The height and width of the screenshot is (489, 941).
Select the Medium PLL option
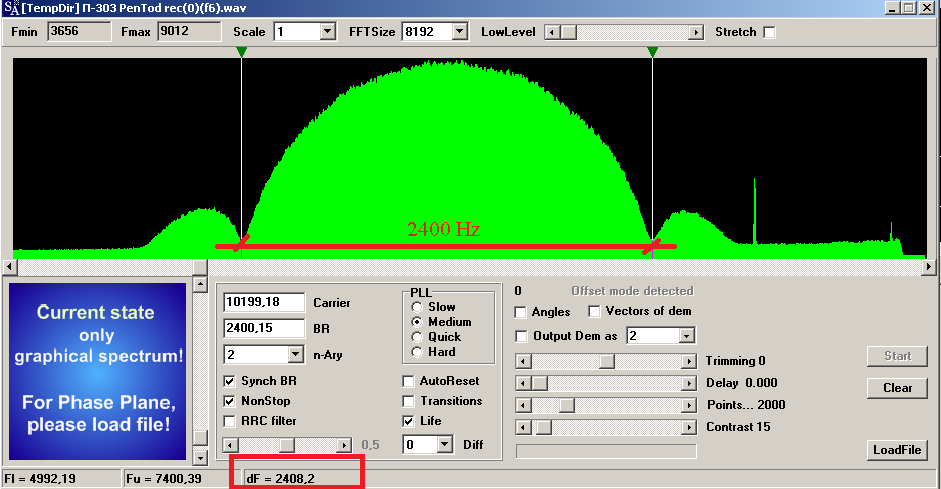(x=417, y=322)
